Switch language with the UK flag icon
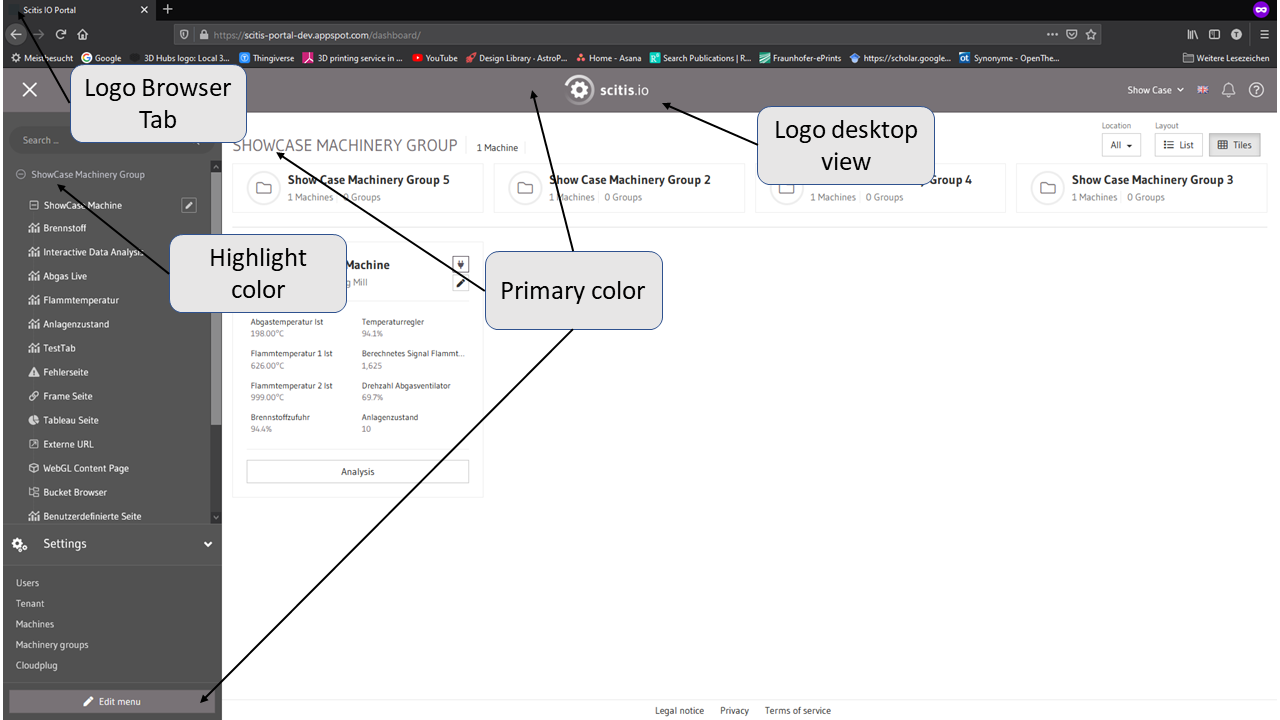Viewport: 1280px width, 720px height. [x=1203, y=90]
